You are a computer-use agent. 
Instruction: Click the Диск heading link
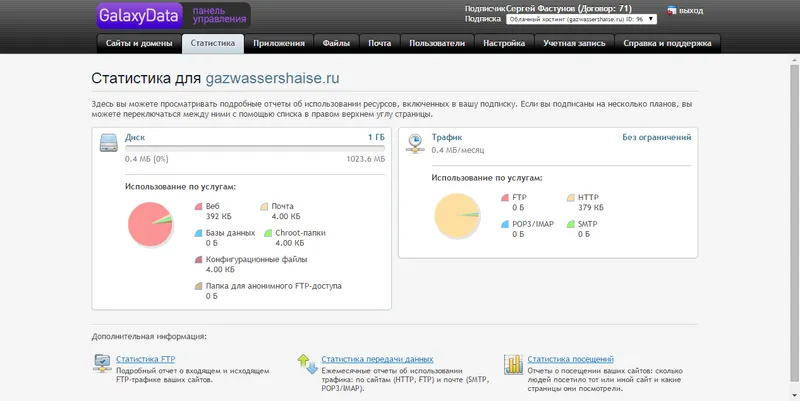point(135,138)
